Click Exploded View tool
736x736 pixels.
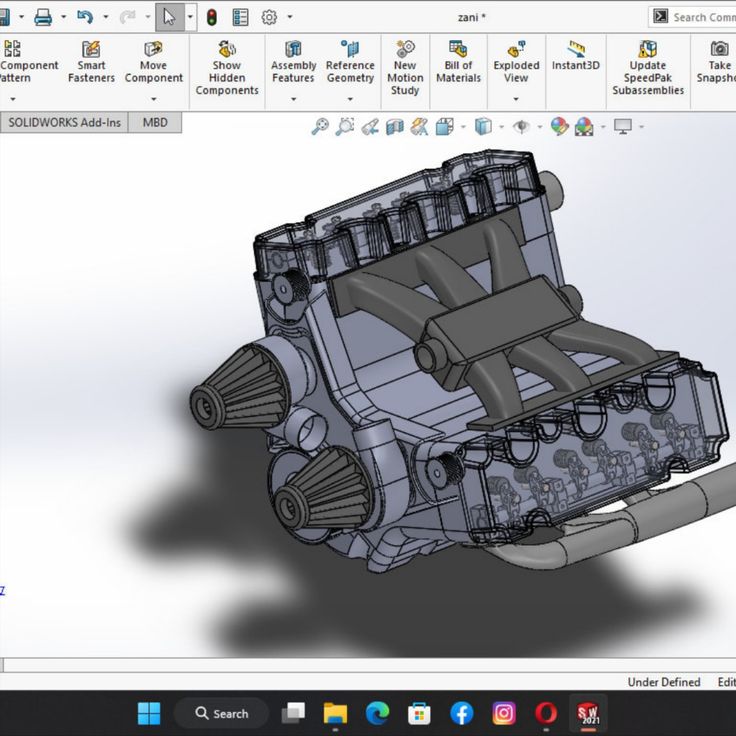pos(516,62)
